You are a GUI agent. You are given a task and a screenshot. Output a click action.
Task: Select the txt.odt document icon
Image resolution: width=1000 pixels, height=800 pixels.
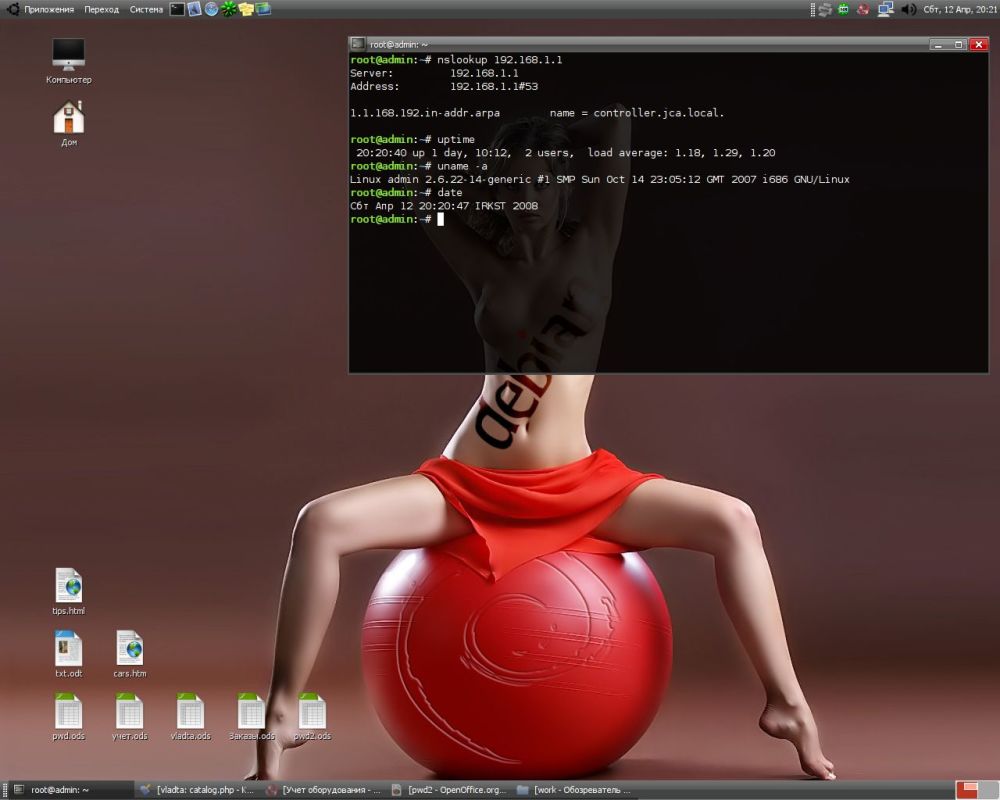click(68, 654)
